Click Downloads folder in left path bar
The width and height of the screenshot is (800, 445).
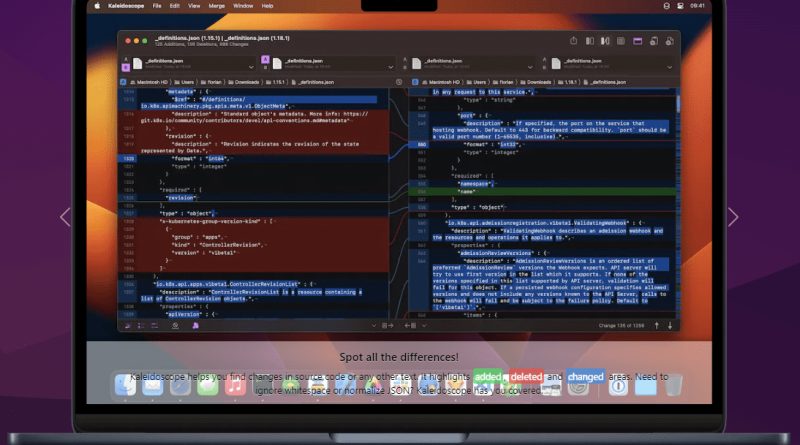coord(244,82)
